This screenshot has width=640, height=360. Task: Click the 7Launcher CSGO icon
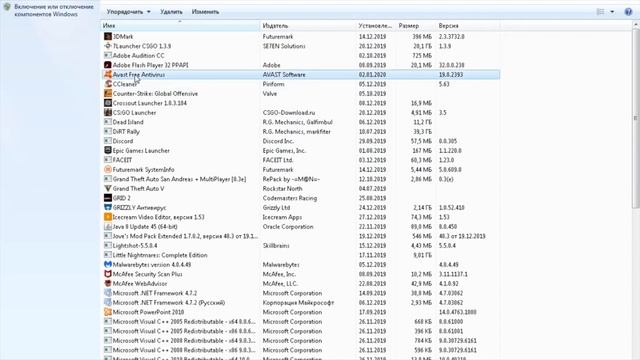[108, 46]
